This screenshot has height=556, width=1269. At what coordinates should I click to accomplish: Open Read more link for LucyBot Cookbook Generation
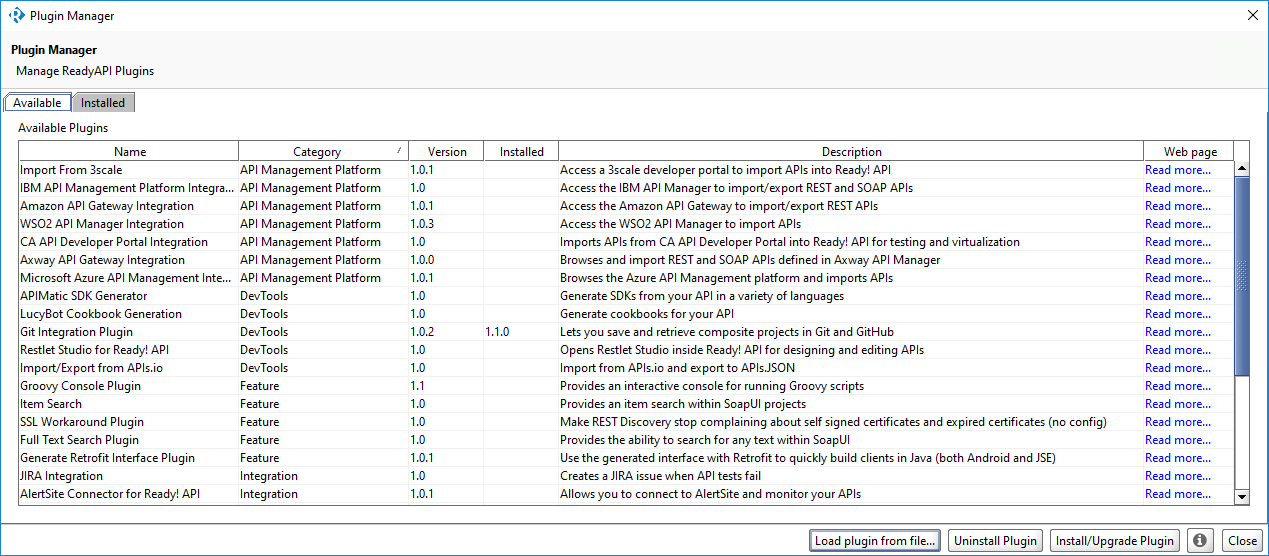(1177, 314)
